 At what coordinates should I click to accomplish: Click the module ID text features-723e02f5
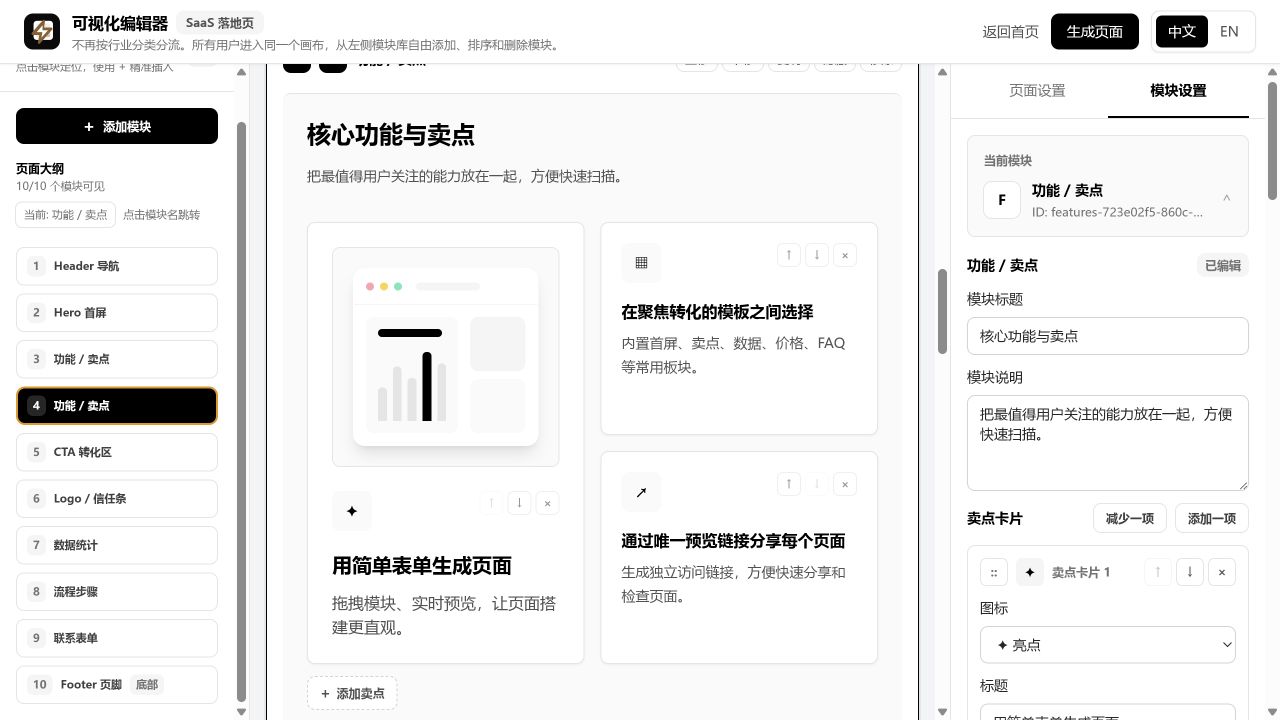pos(1117,212)
